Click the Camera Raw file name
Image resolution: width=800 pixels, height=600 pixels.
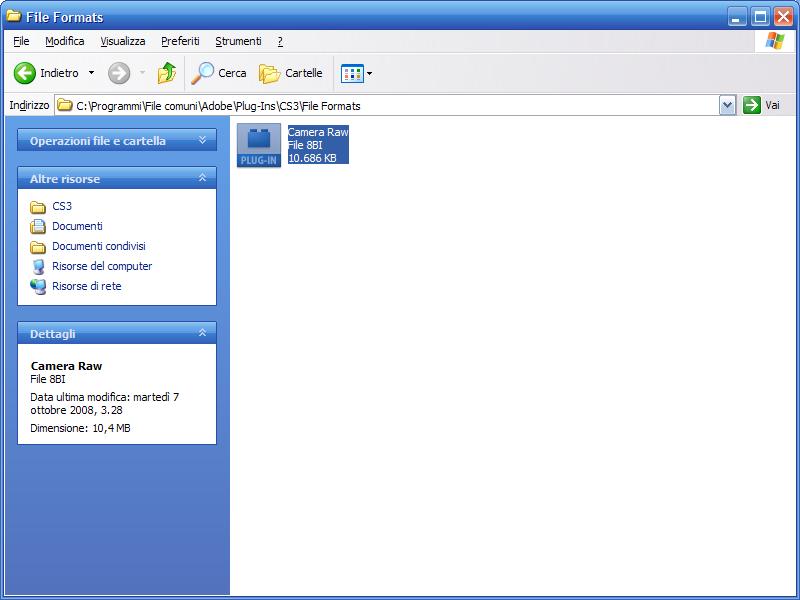tap(318, 132)
